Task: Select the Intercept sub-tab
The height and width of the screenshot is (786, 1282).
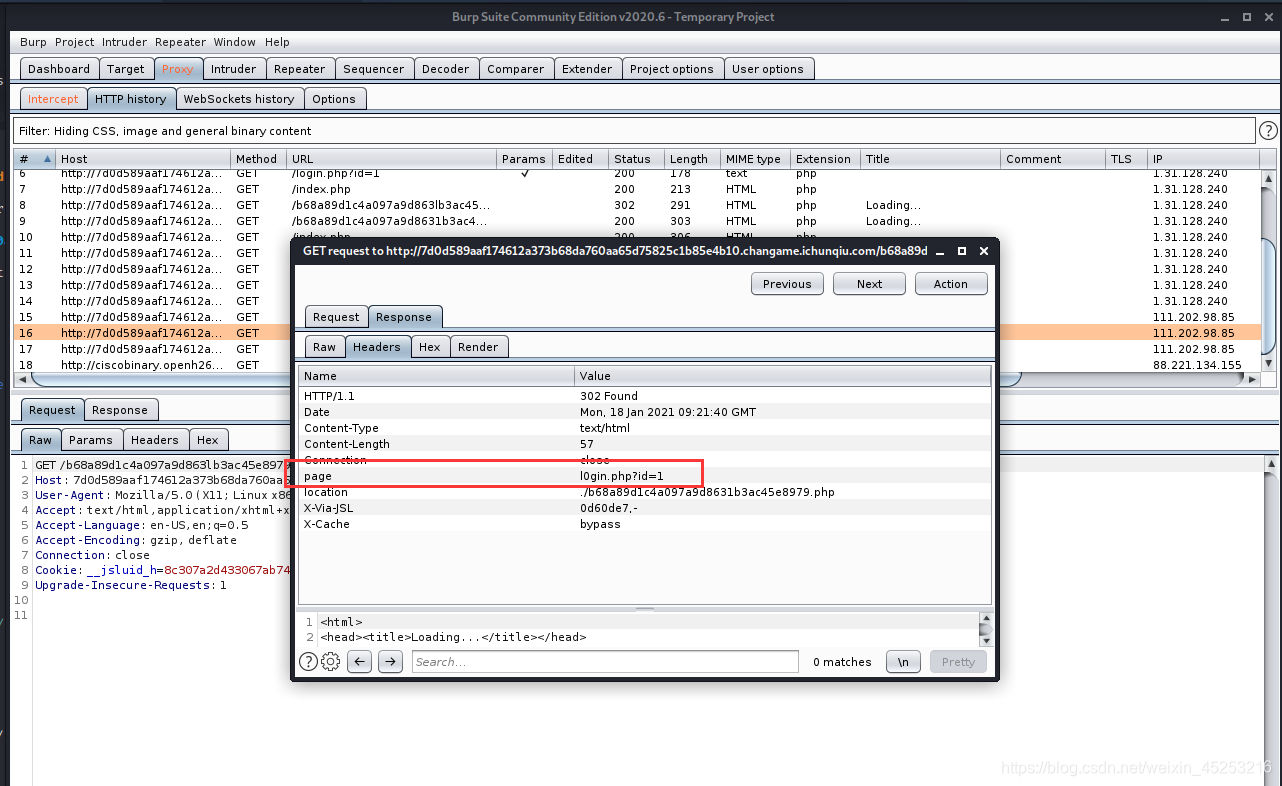Action: point(53,99)
